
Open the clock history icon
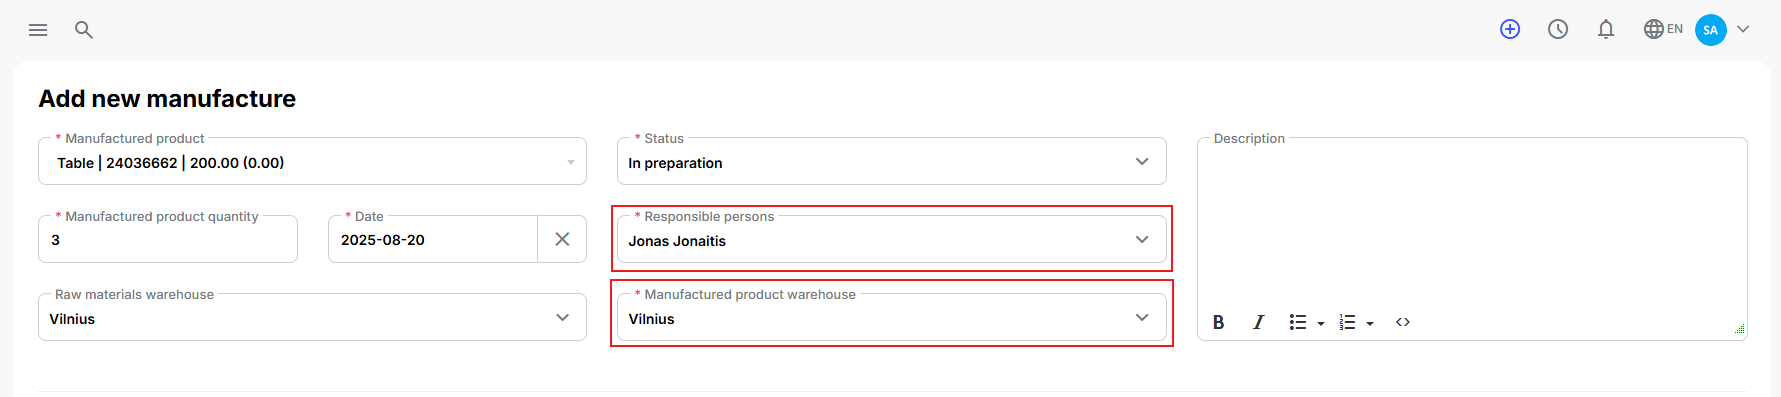(1558, 29)
